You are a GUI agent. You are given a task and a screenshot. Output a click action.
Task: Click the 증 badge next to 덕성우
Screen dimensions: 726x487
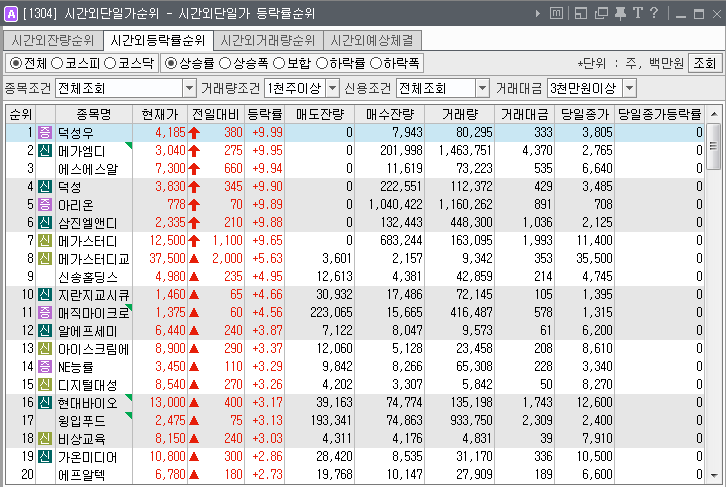[x=45, y=132]
